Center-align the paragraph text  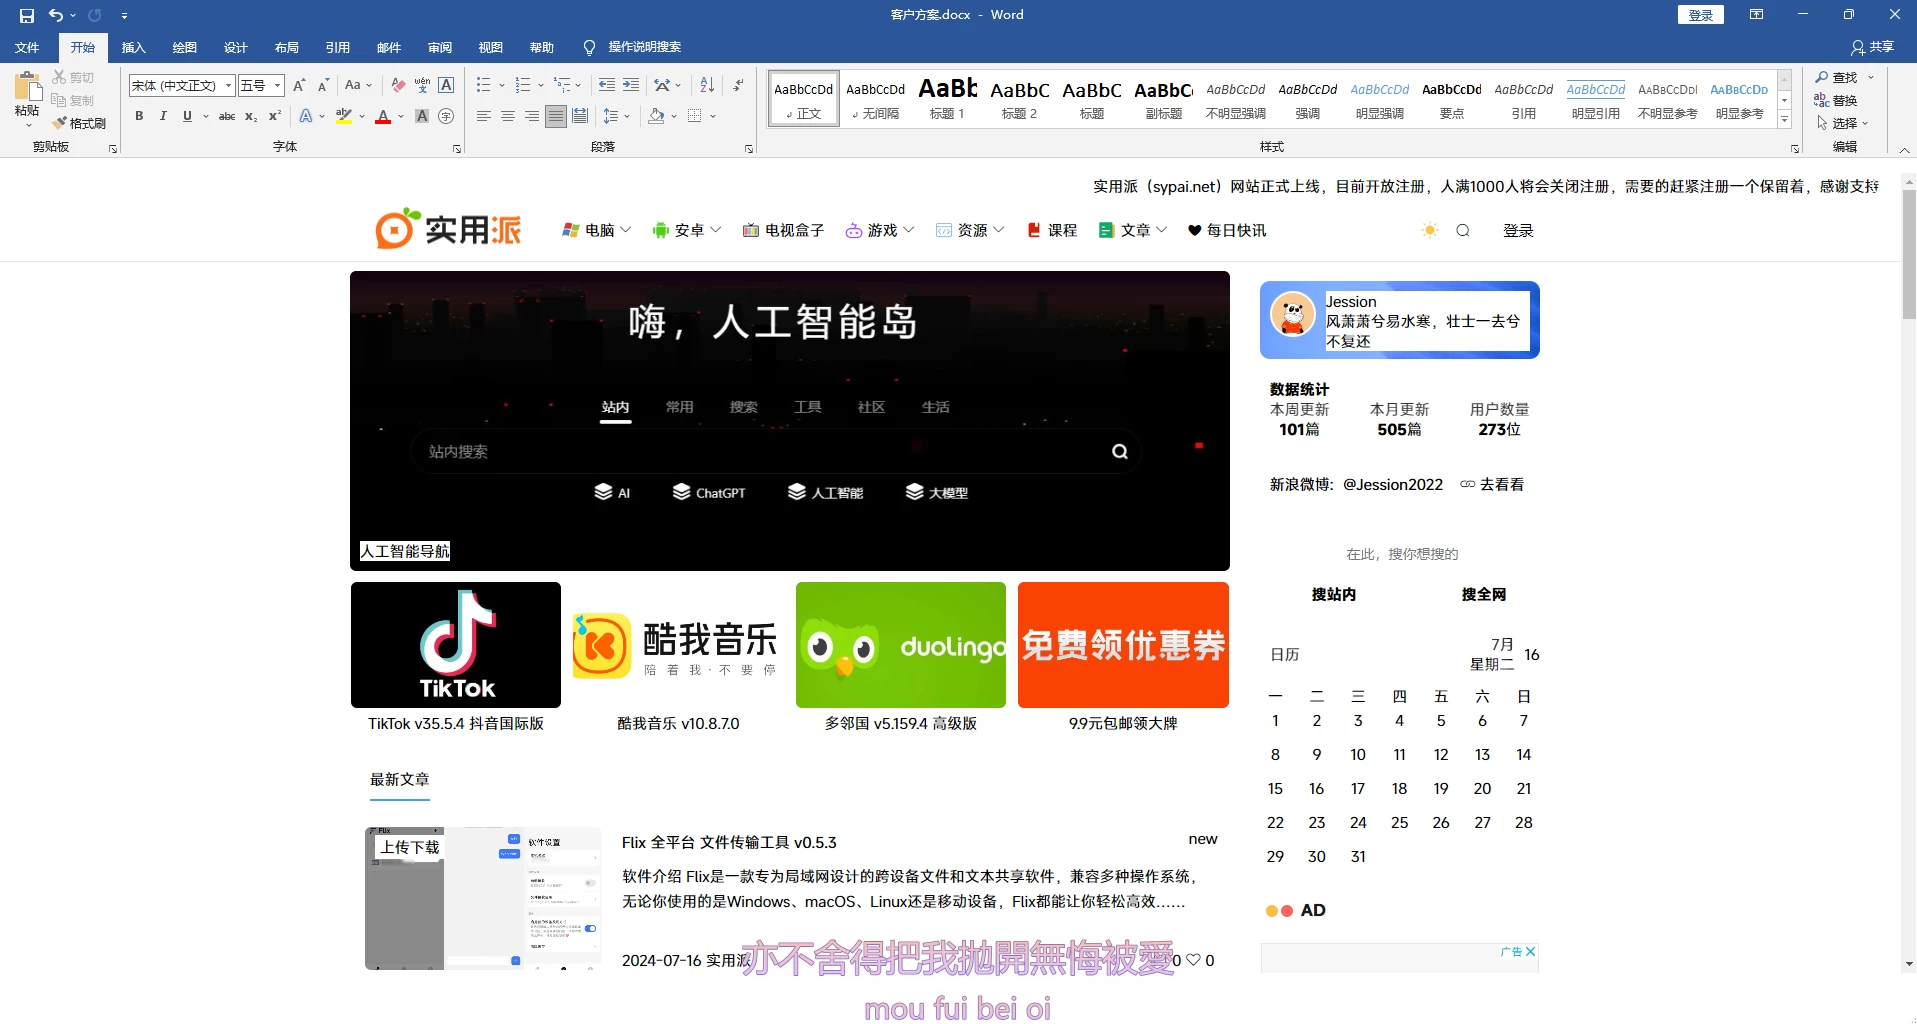[x=508, y=116]
